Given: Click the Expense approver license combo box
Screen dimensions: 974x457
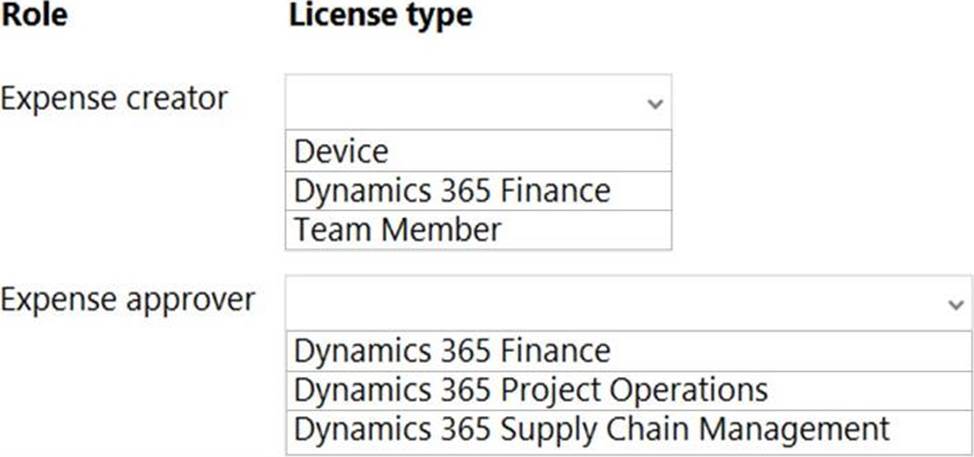Looking at the screenshot, I should pyautogui.click(x=629, y=303).
